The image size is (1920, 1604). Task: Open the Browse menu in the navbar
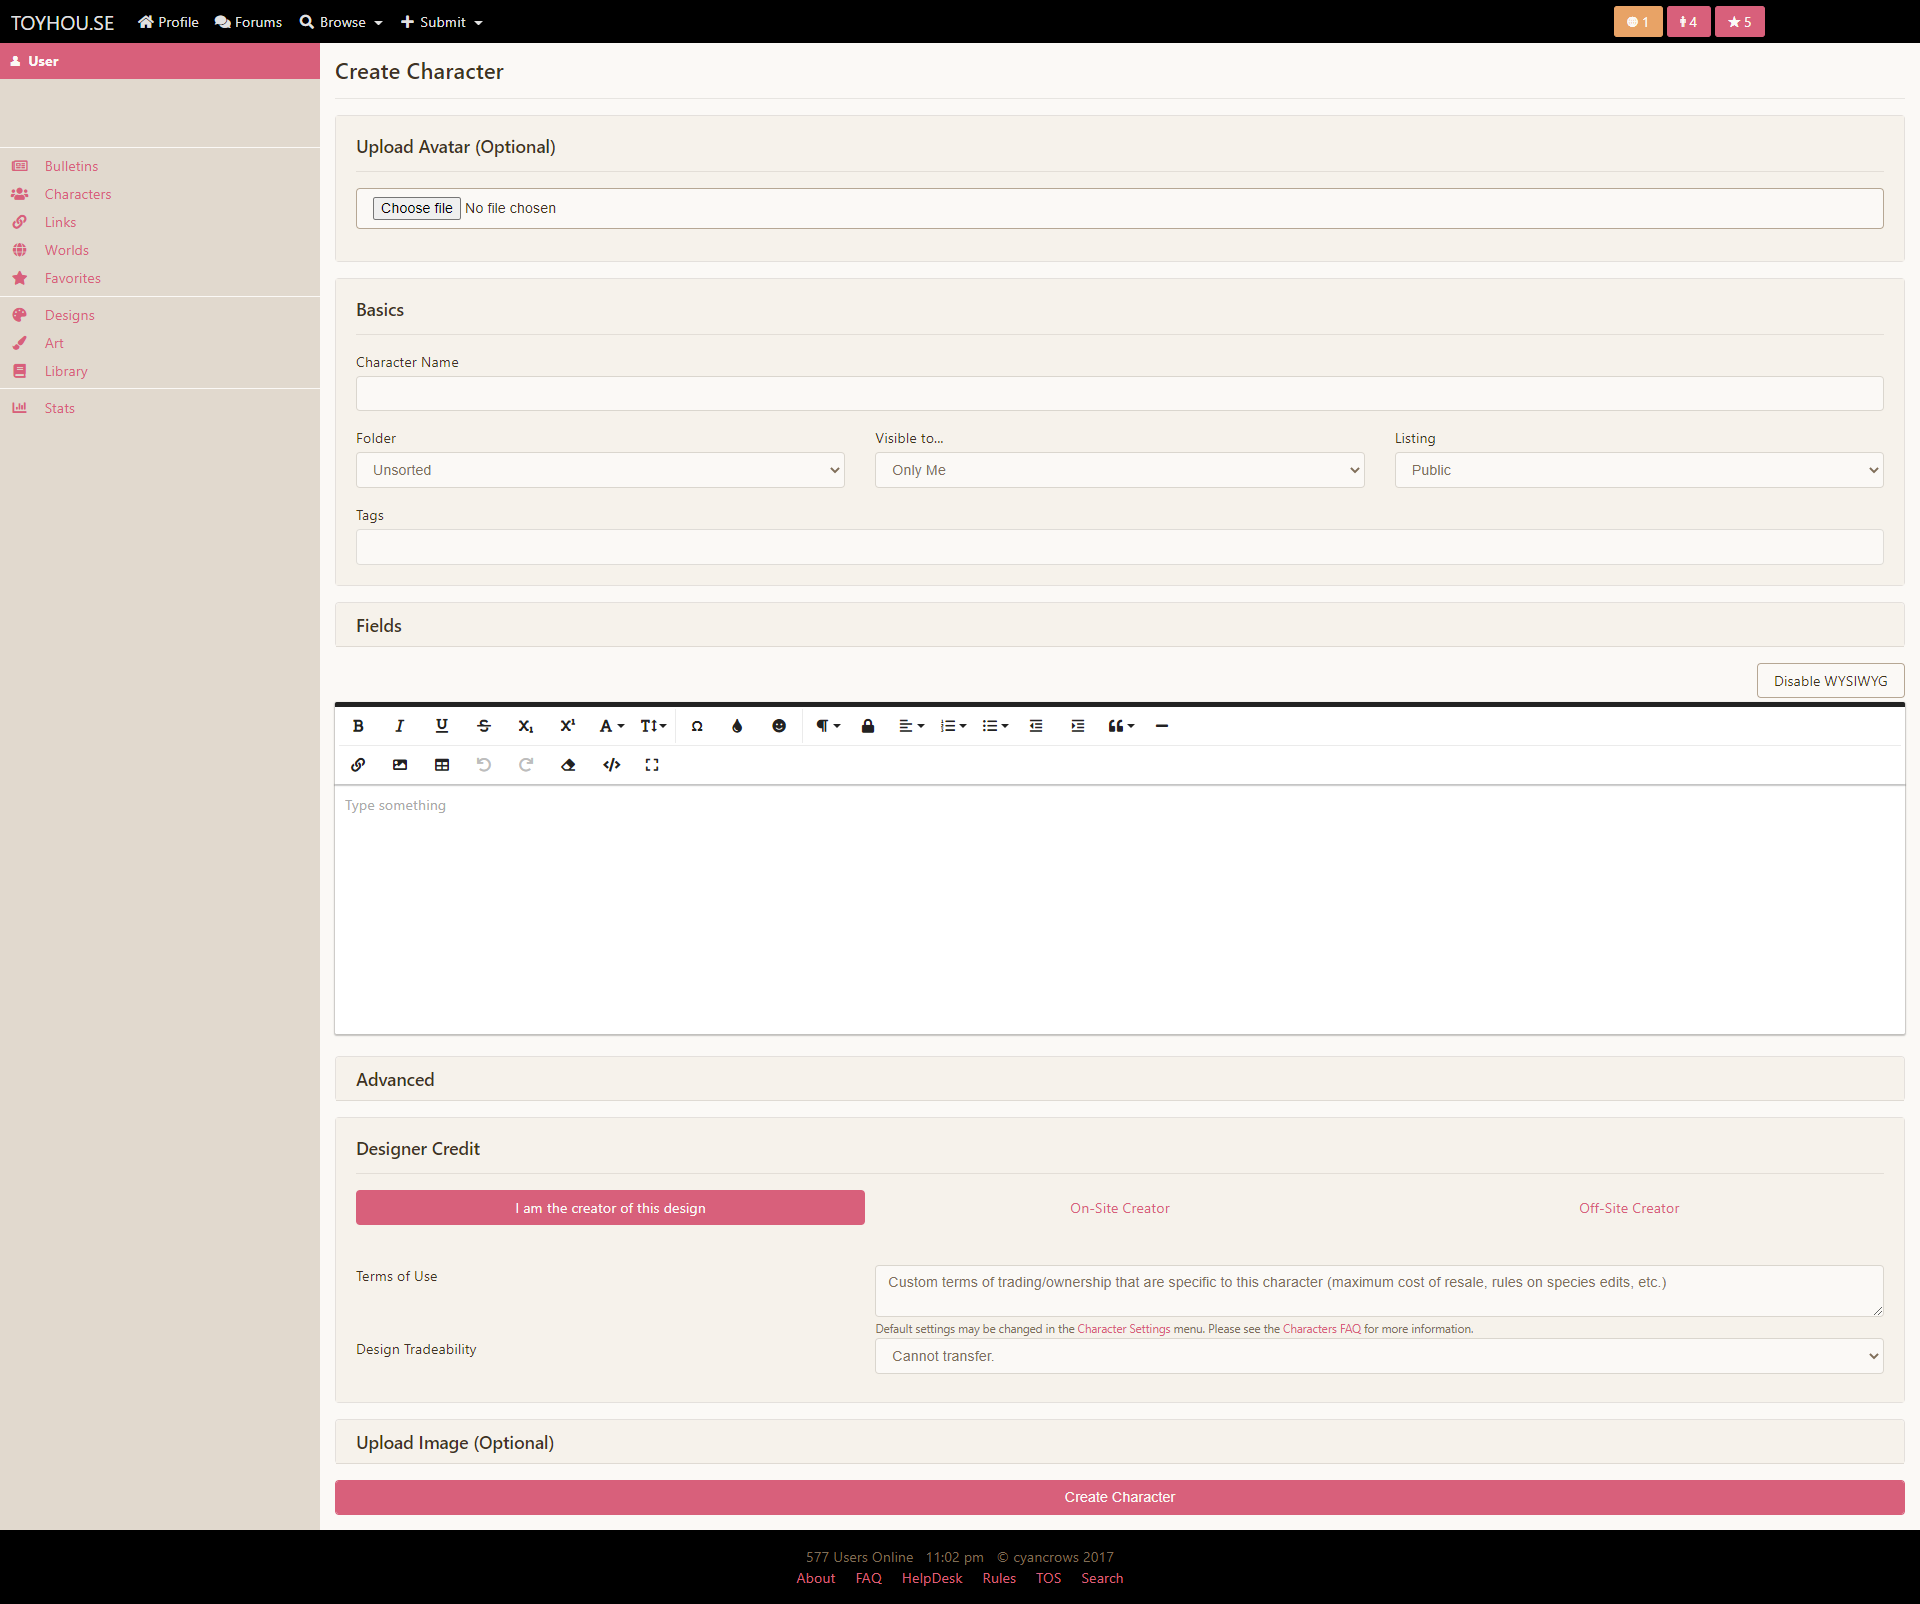(x=340, y=21)
